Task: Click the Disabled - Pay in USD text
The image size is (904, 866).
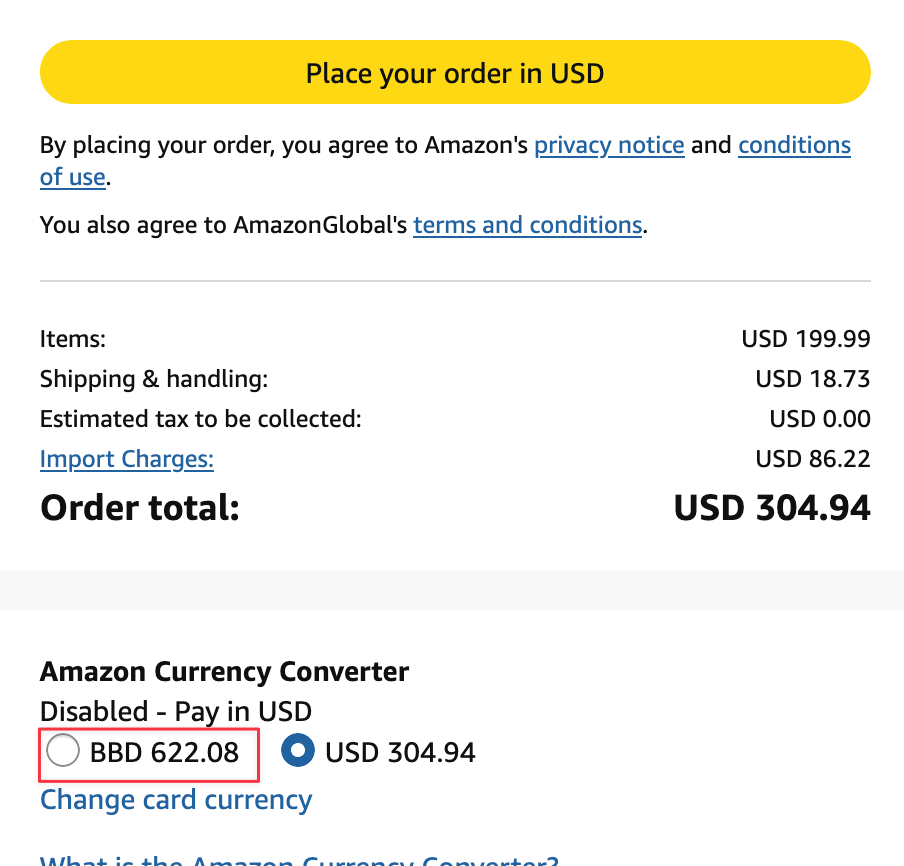Action: pos(175,712)
